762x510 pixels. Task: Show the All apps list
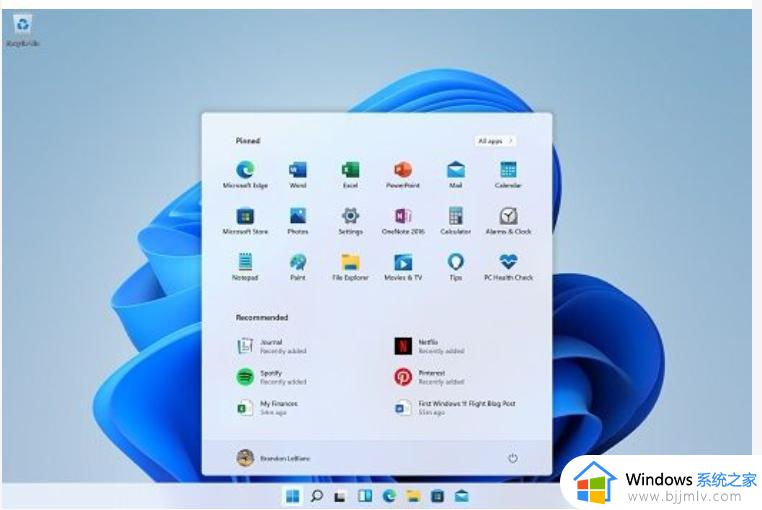(x=495, y=141)
